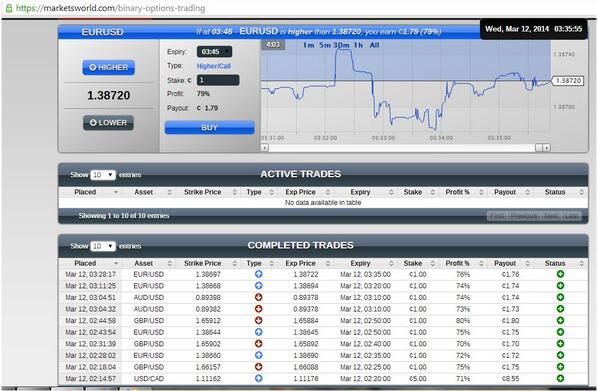
Task: Click green status icon for USD/CAD trade
Action: pyautogui.click(x=560, y=379)
